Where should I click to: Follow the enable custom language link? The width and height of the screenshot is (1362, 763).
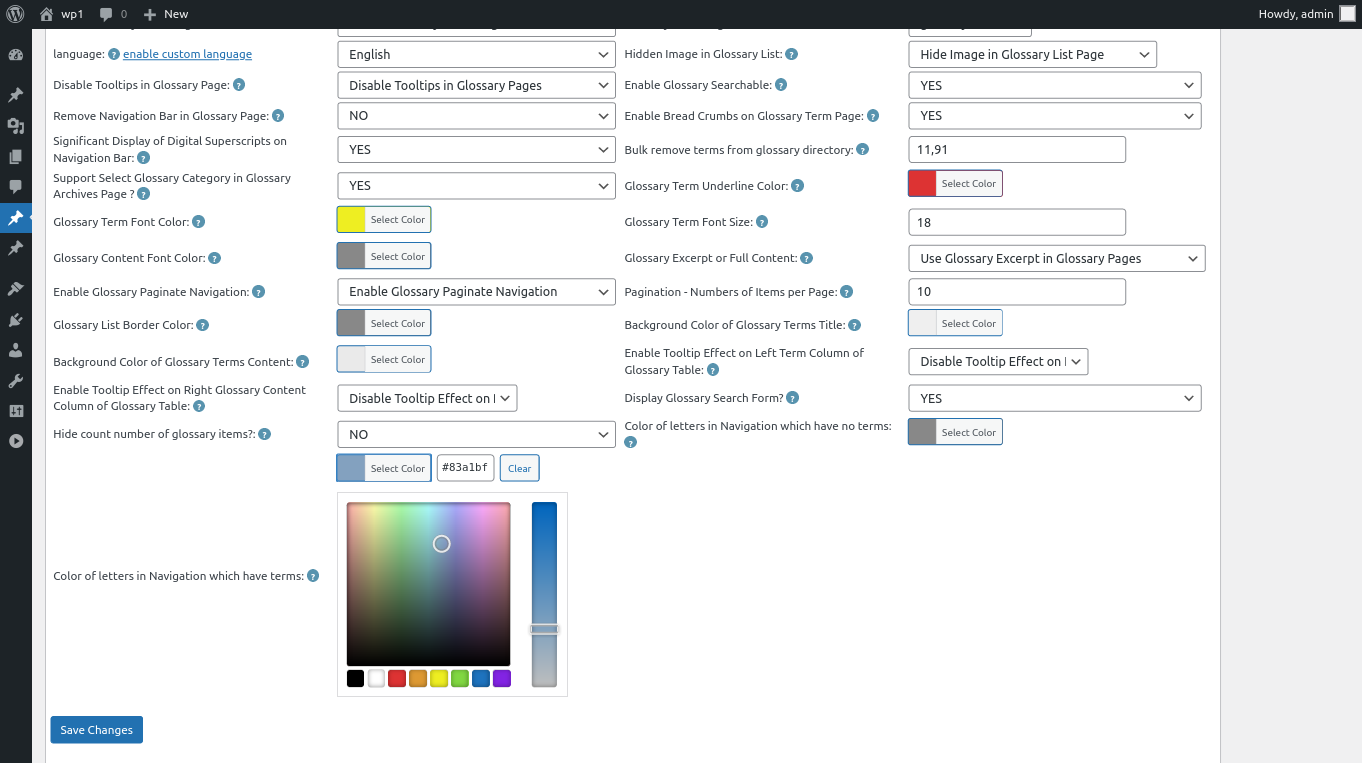187,54
